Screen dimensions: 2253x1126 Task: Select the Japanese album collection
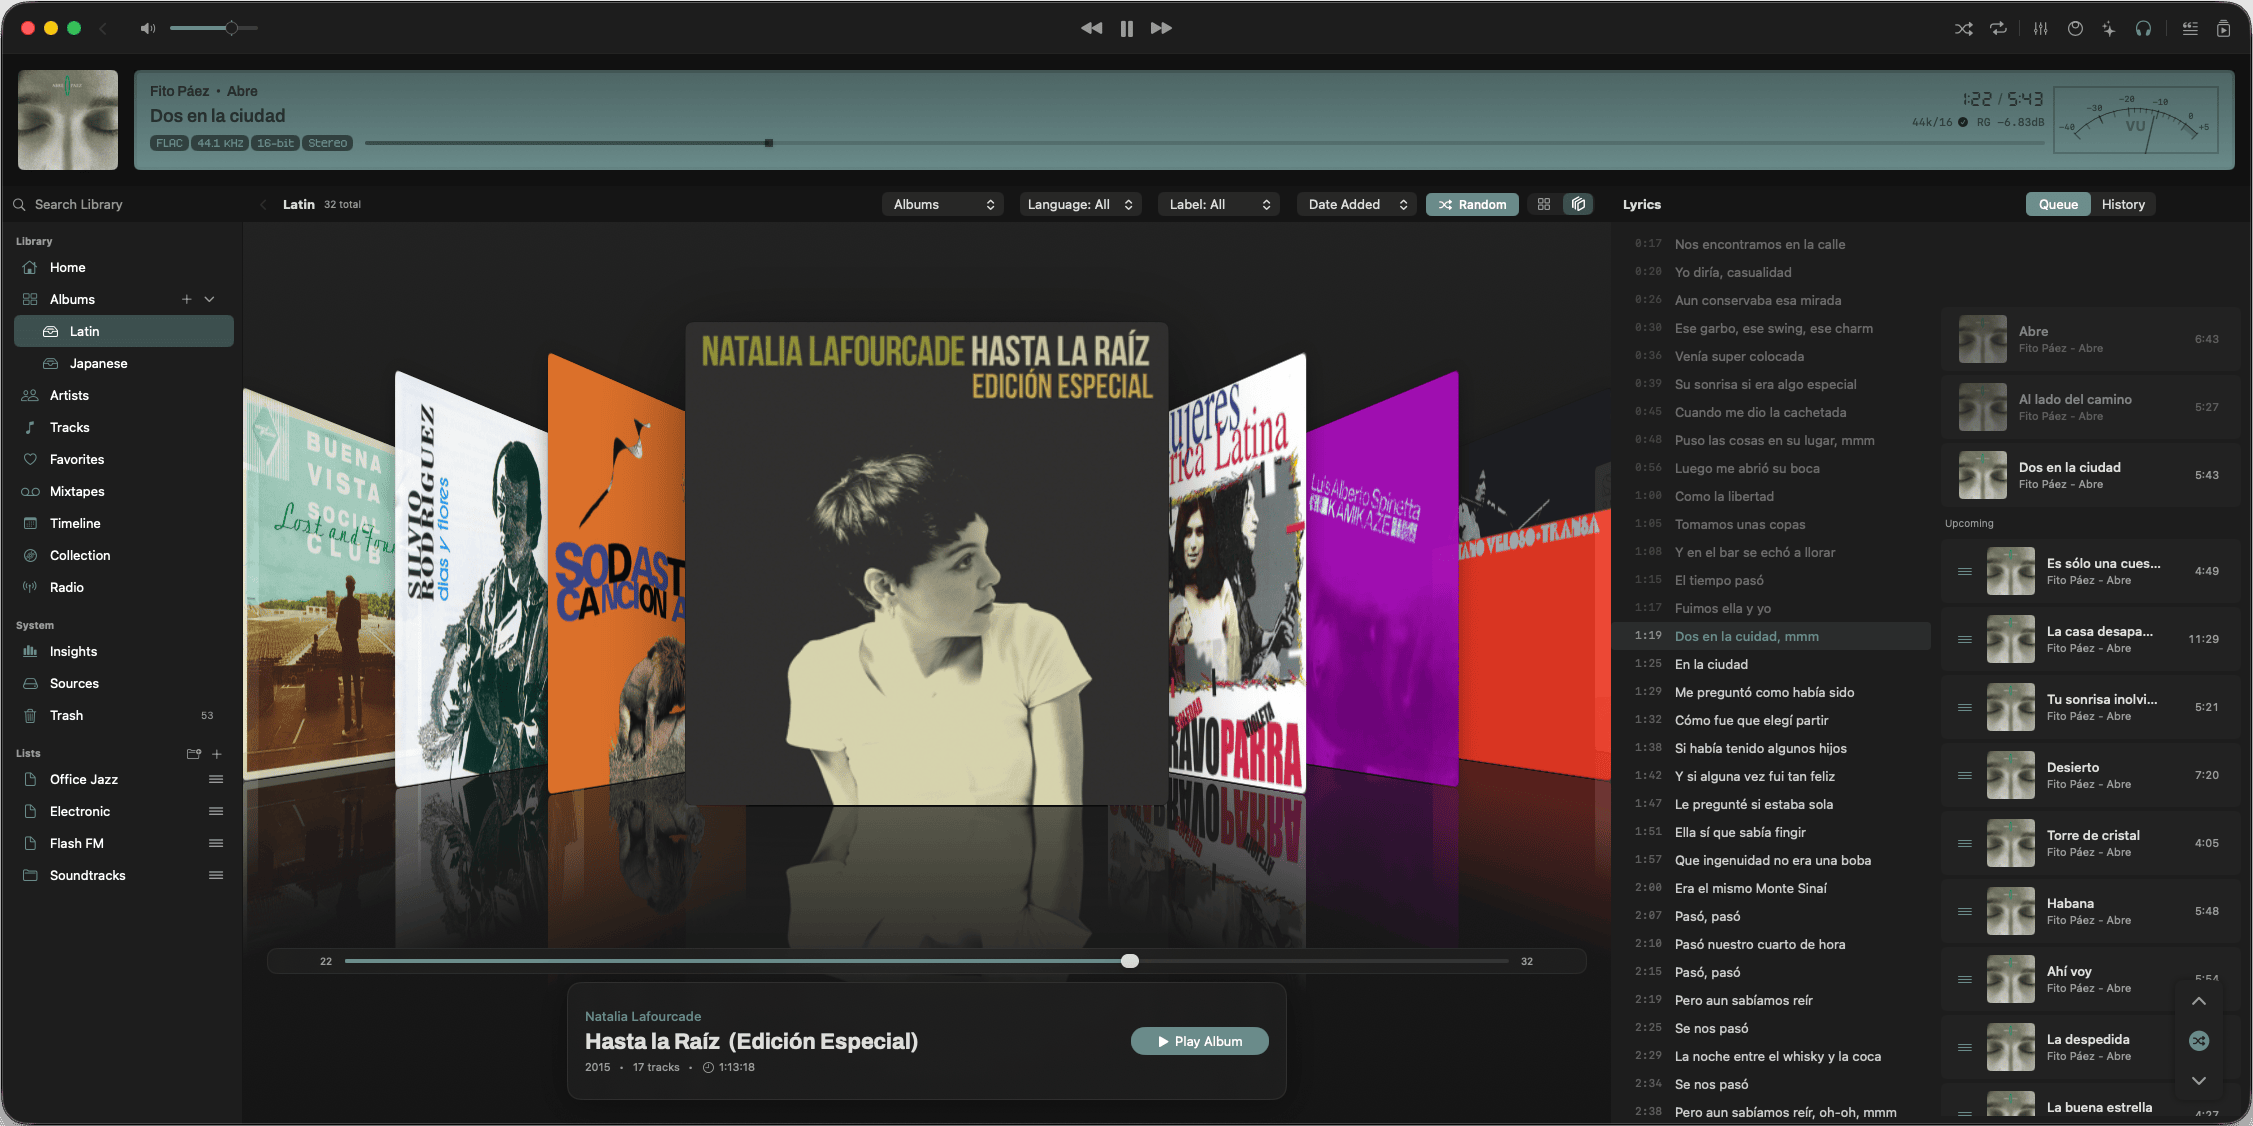click(x=123, y=364)
